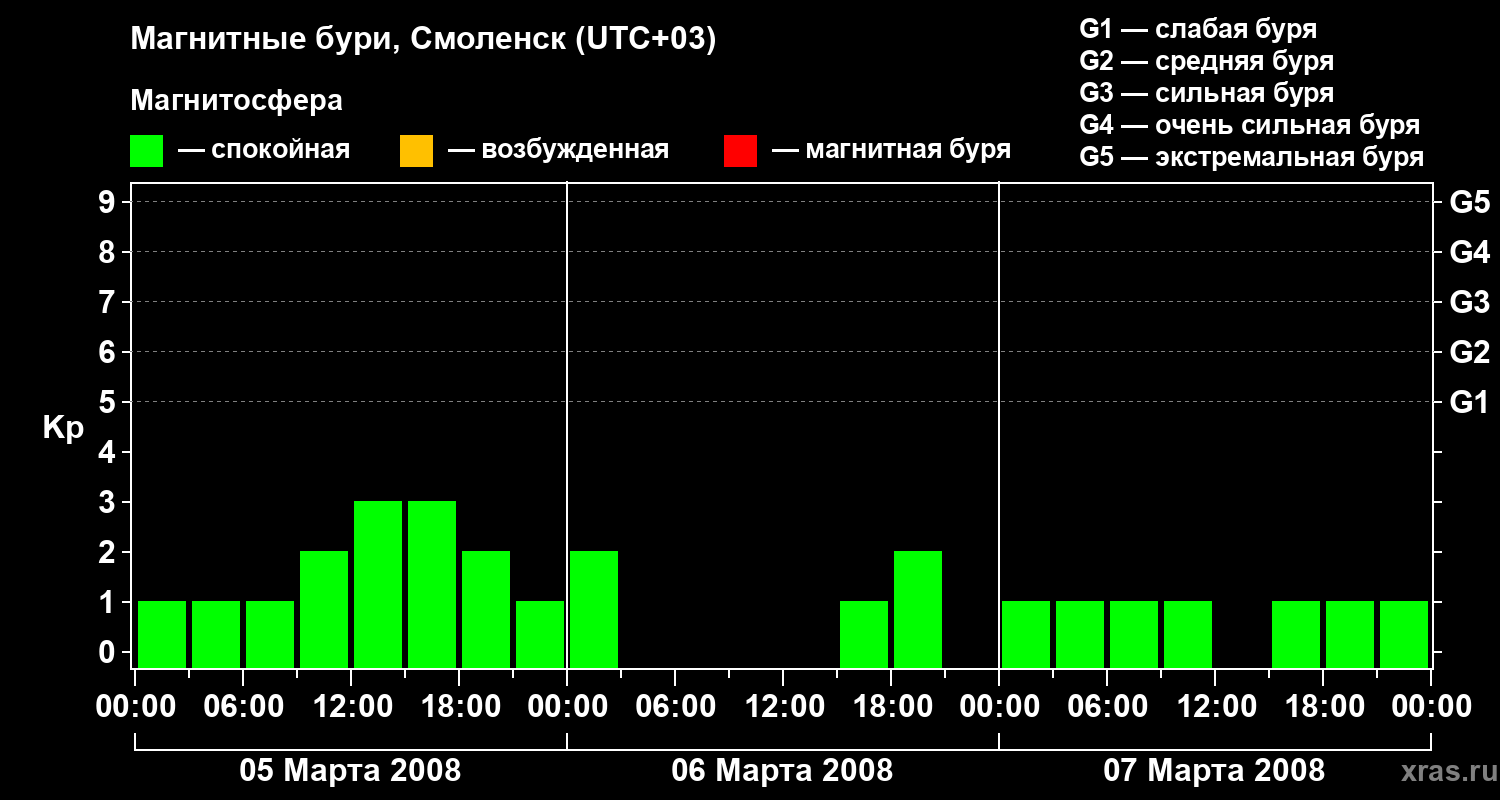1500x800 pixels.
Task: Click the red 'магнитная буря' legend swatch
Action: coord(740,151)
